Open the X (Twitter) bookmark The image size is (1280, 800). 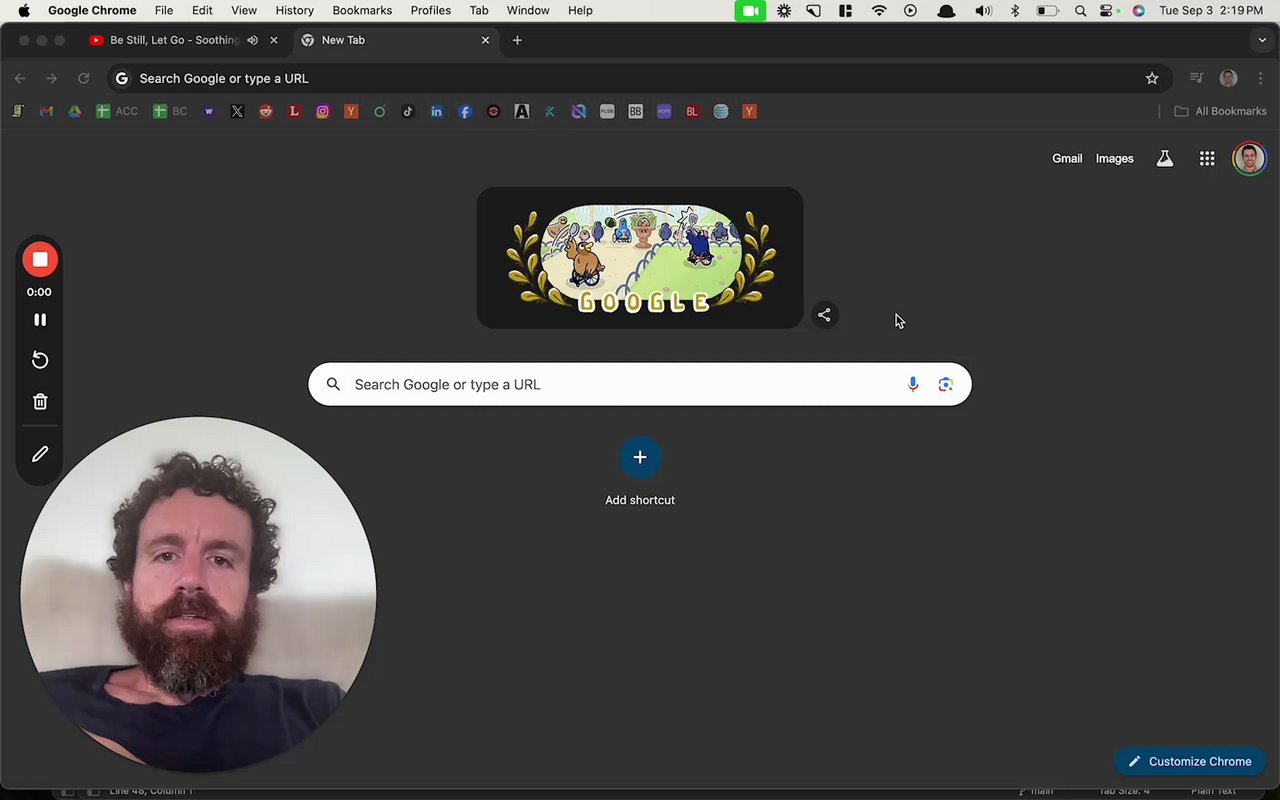237,111
